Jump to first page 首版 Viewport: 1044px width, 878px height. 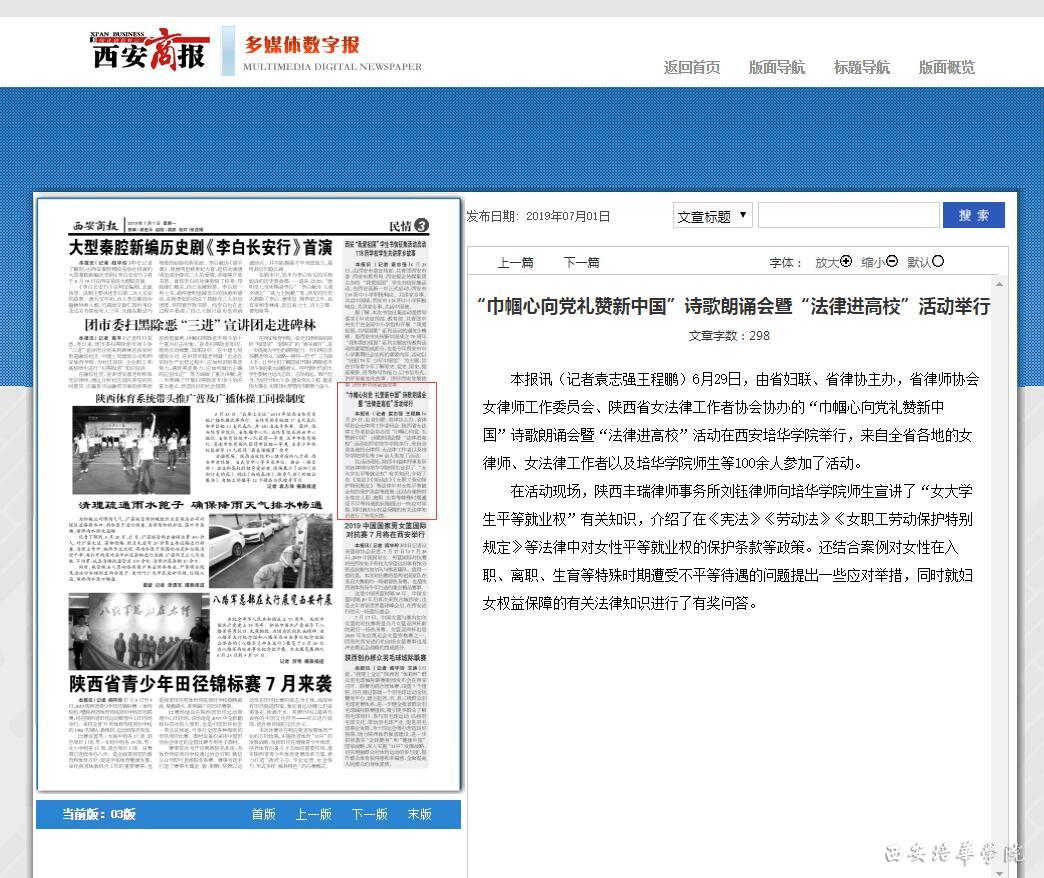click(x=263, y=814)
